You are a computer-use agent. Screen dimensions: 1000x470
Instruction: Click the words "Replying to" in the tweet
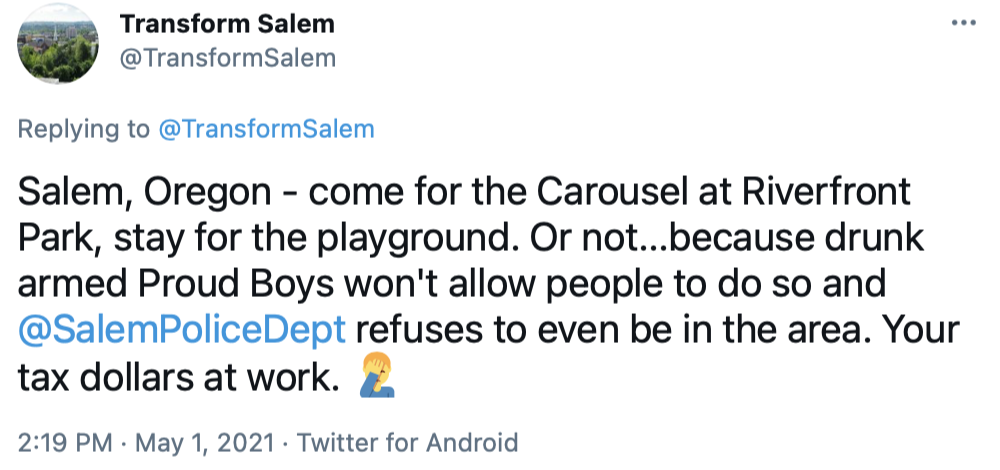click(84, 129)
